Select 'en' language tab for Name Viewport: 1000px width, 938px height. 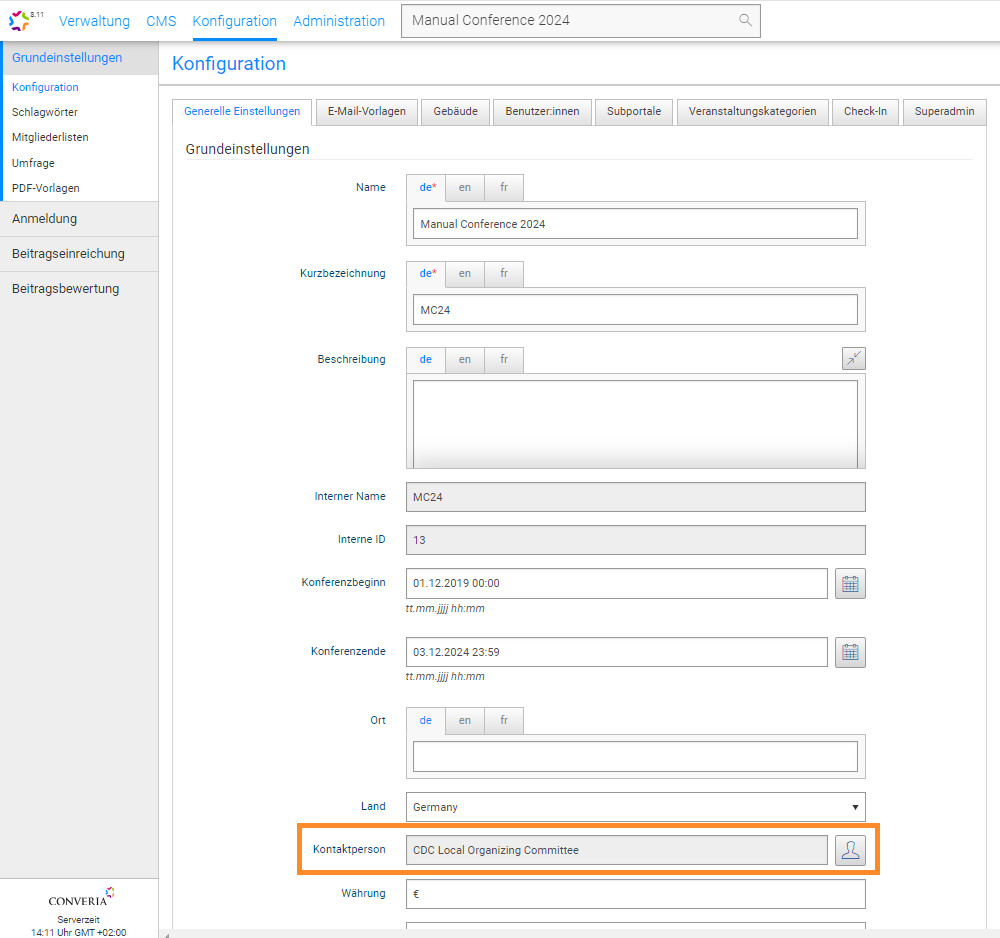coord(465,187)
